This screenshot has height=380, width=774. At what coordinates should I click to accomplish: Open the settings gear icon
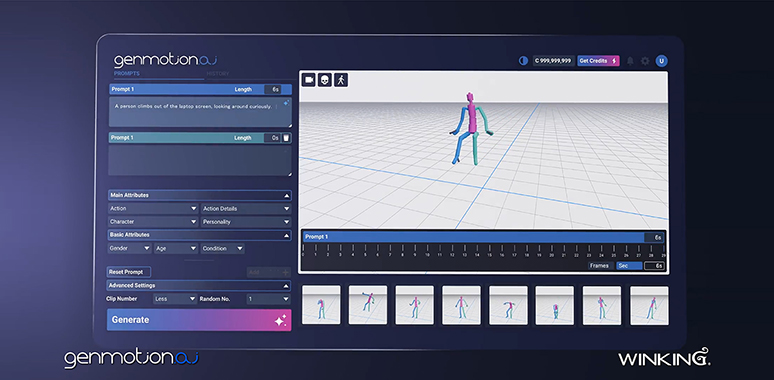pyautogui.click(x=645, y=61)
